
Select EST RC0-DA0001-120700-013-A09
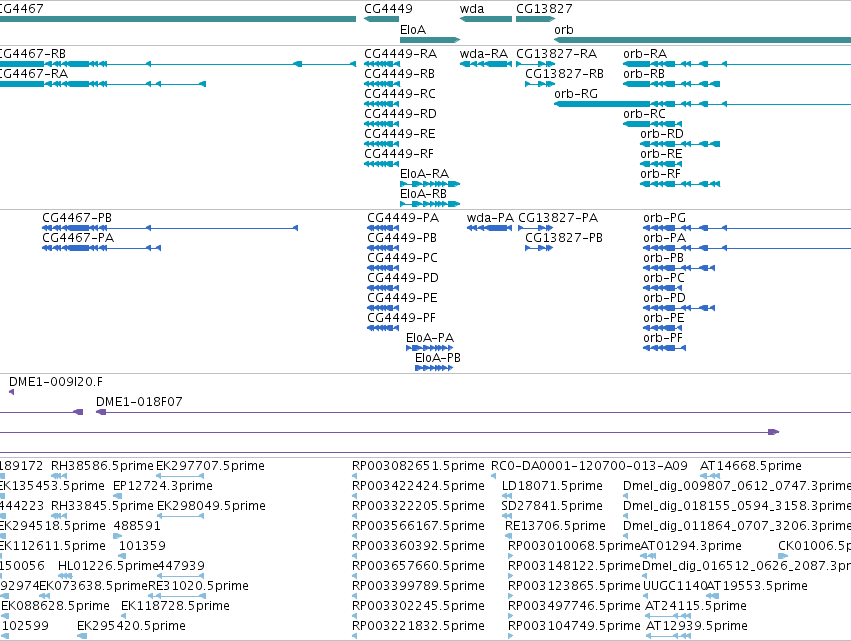point(493,476)
